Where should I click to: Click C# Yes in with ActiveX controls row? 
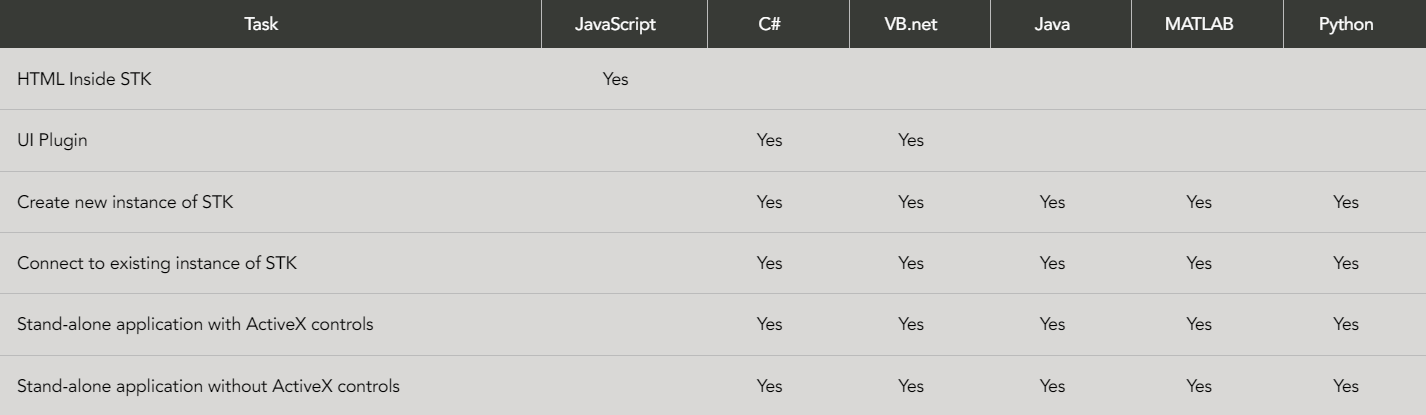pyautogui.click(x=770, y=325)
